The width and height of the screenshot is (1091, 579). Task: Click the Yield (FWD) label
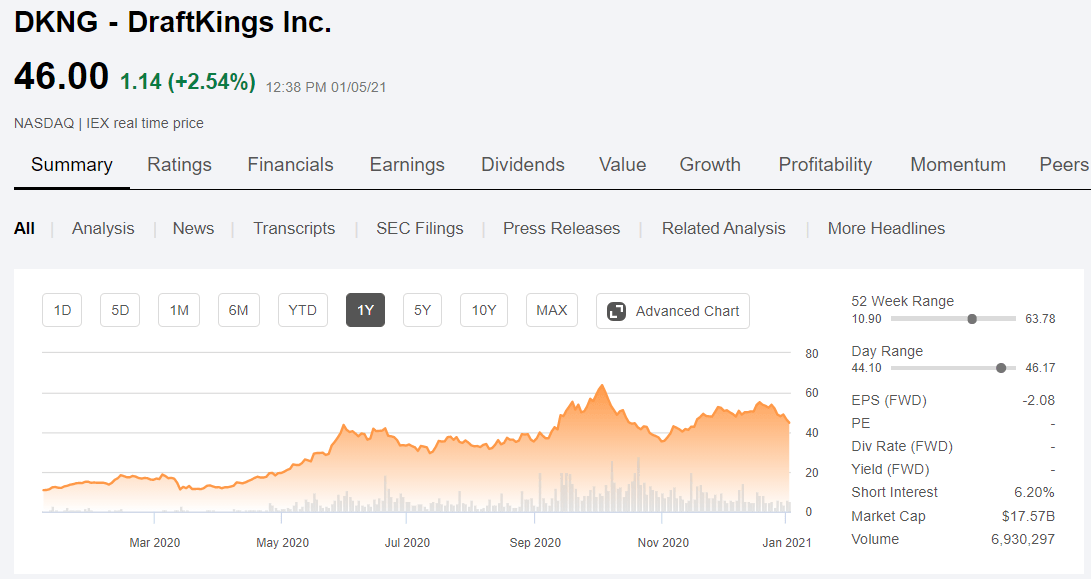pos(891,469)
